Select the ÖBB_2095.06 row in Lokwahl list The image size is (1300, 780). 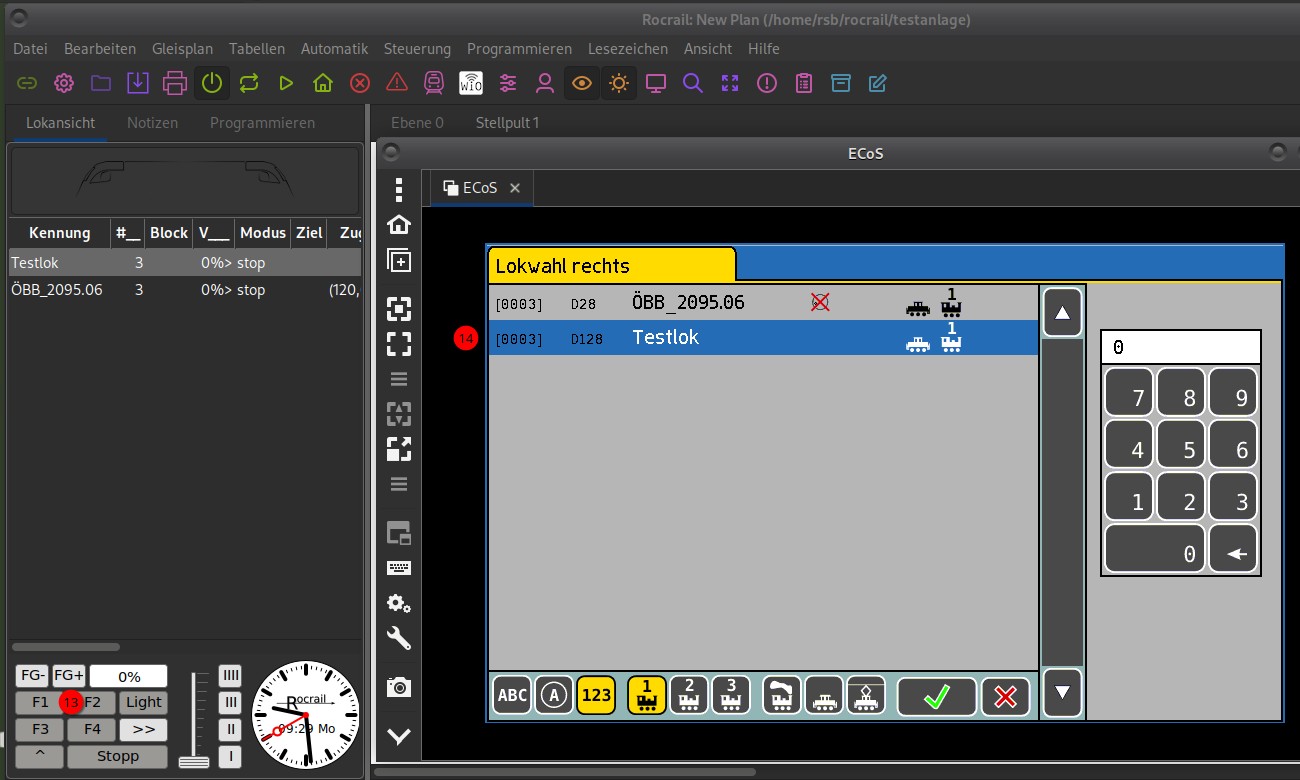[762, 302]
